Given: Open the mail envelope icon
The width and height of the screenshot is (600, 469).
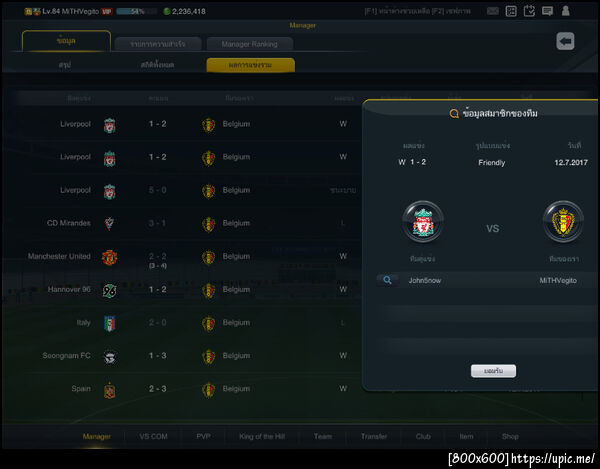Looking at the screenshot, I should click(493, 11).
